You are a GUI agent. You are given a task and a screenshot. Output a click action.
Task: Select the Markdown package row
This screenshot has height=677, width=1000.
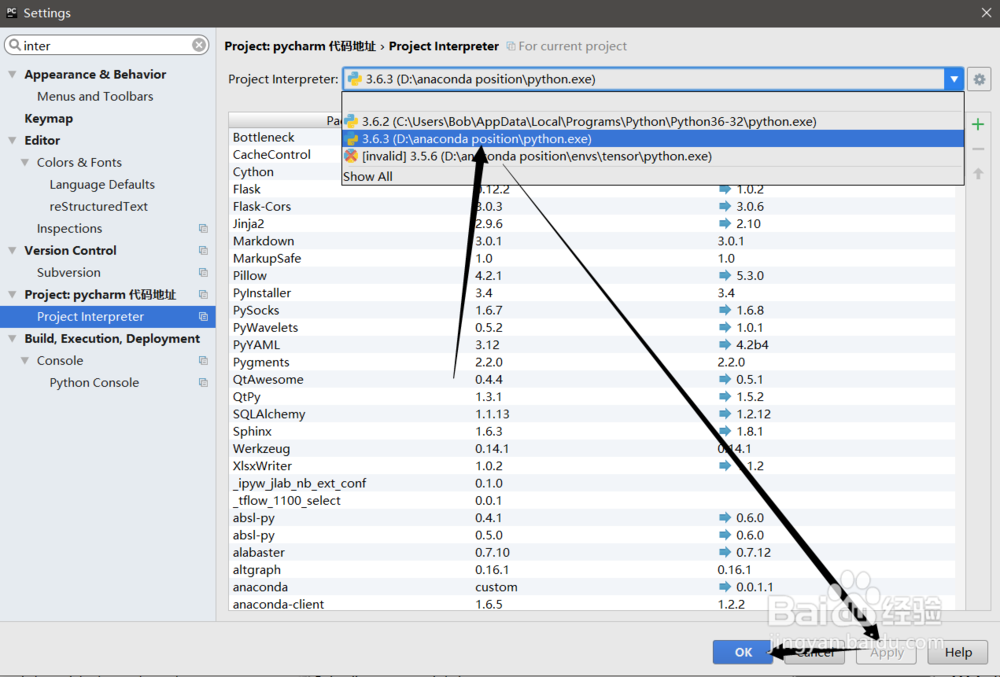pos(592,241)
